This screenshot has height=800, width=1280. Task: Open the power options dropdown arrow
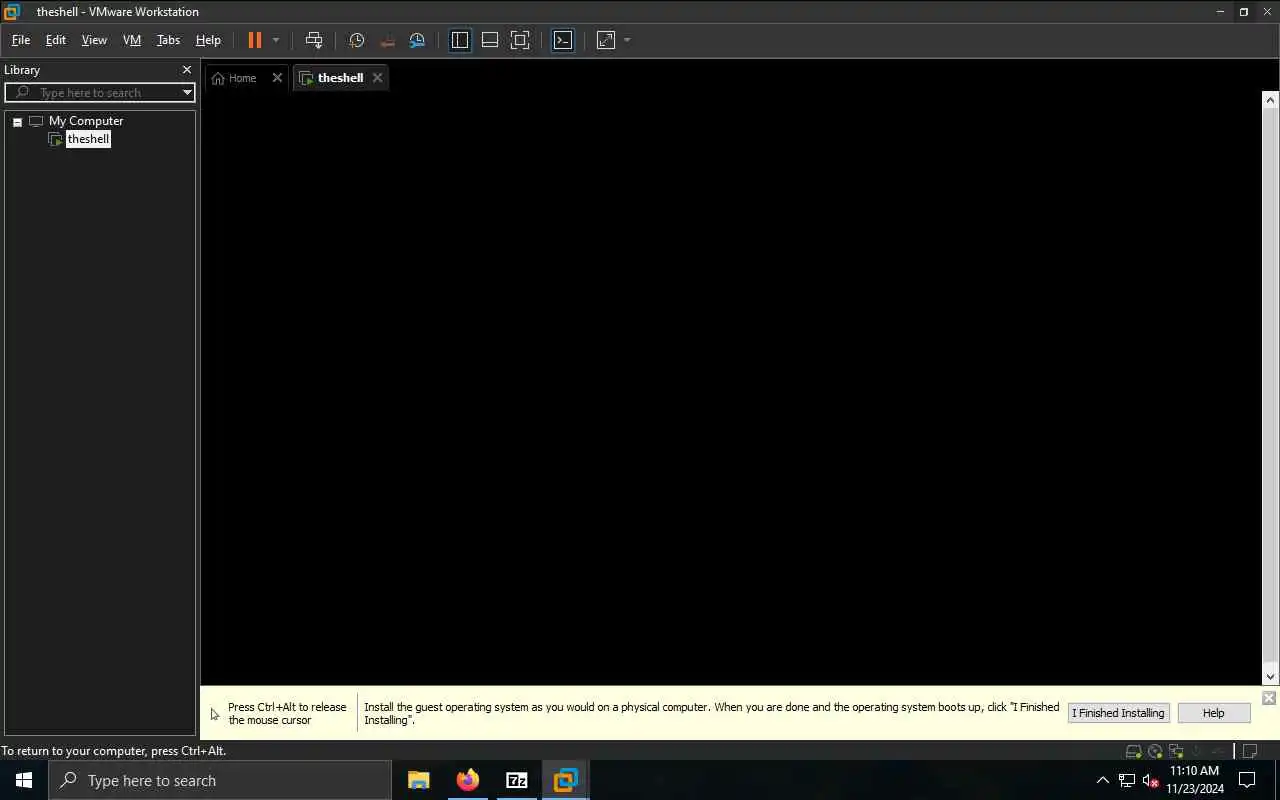pos(276,40)
